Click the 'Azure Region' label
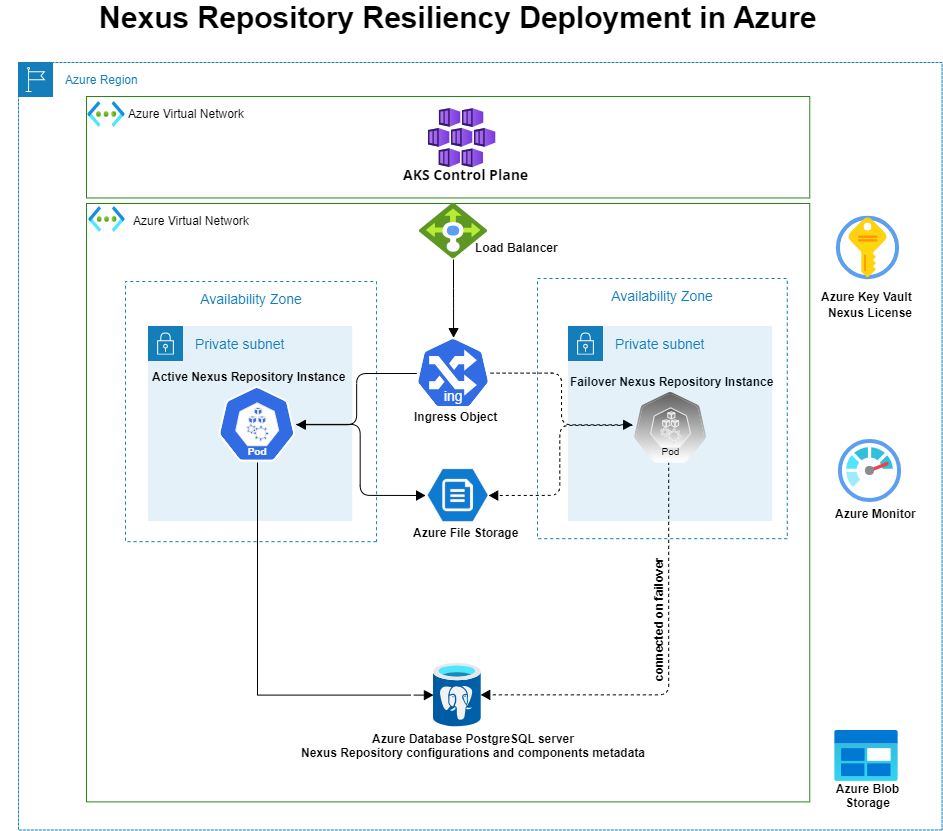This screenshot has width=943, height=831. pos(101,79)
